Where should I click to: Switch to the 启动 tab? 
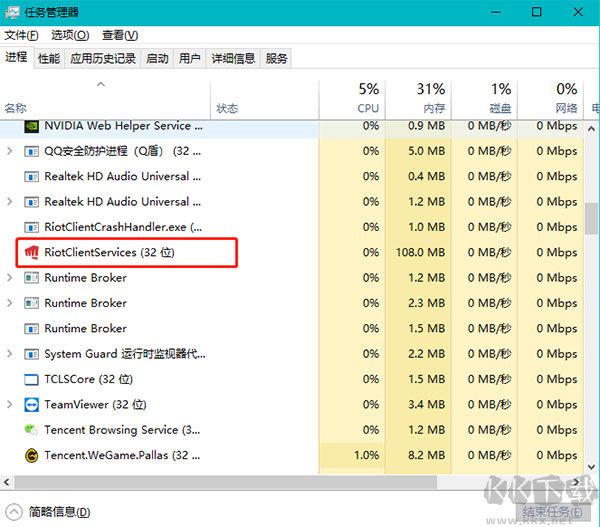click(157, 59)
